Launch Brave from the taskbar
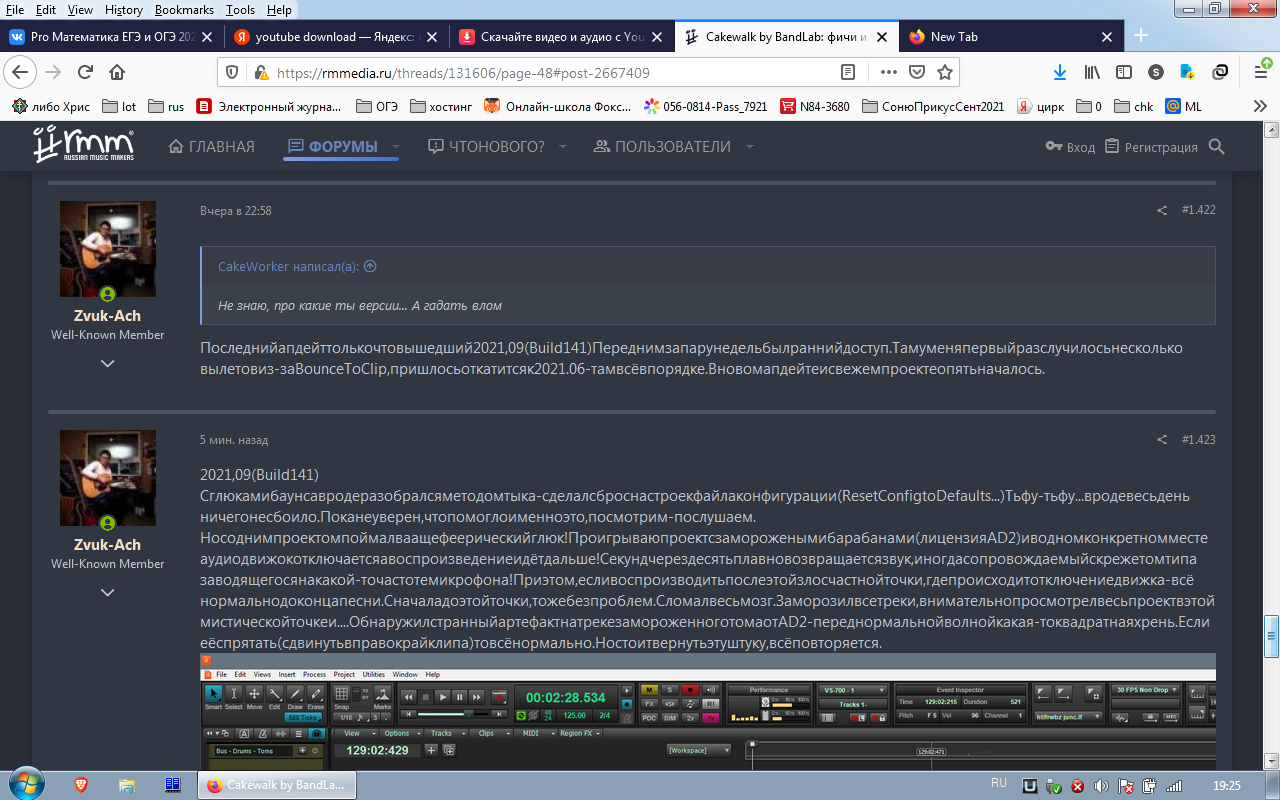1280x800 pixels. tap(83, 785)
